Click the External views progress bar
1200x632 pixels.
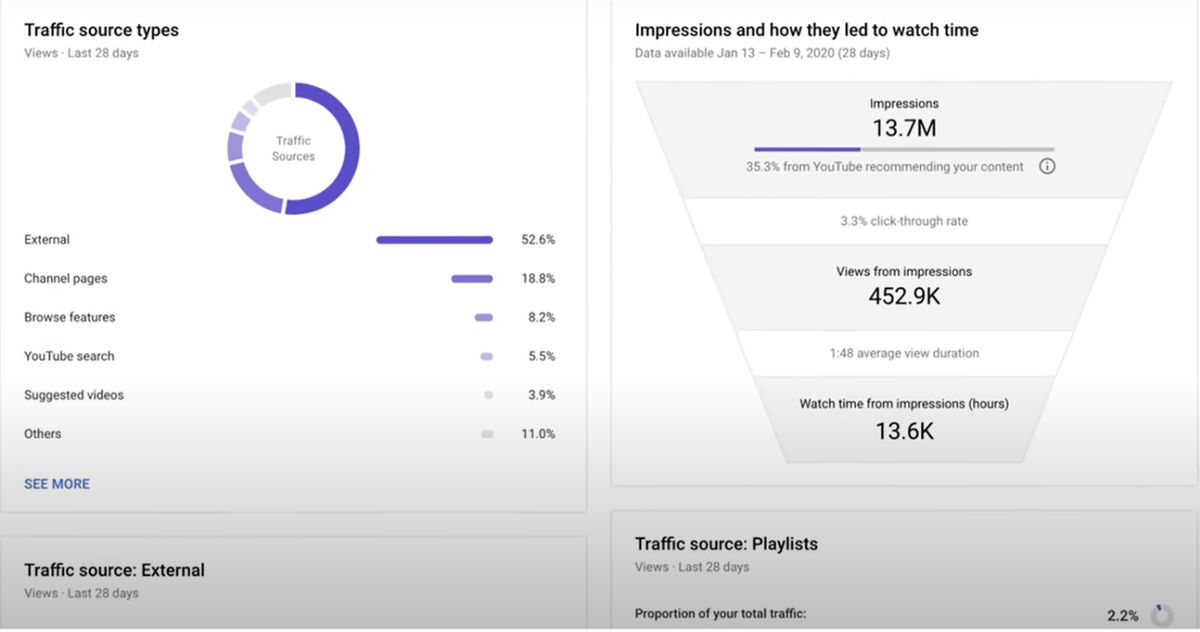pyautogui.click(x=433, y=239)
